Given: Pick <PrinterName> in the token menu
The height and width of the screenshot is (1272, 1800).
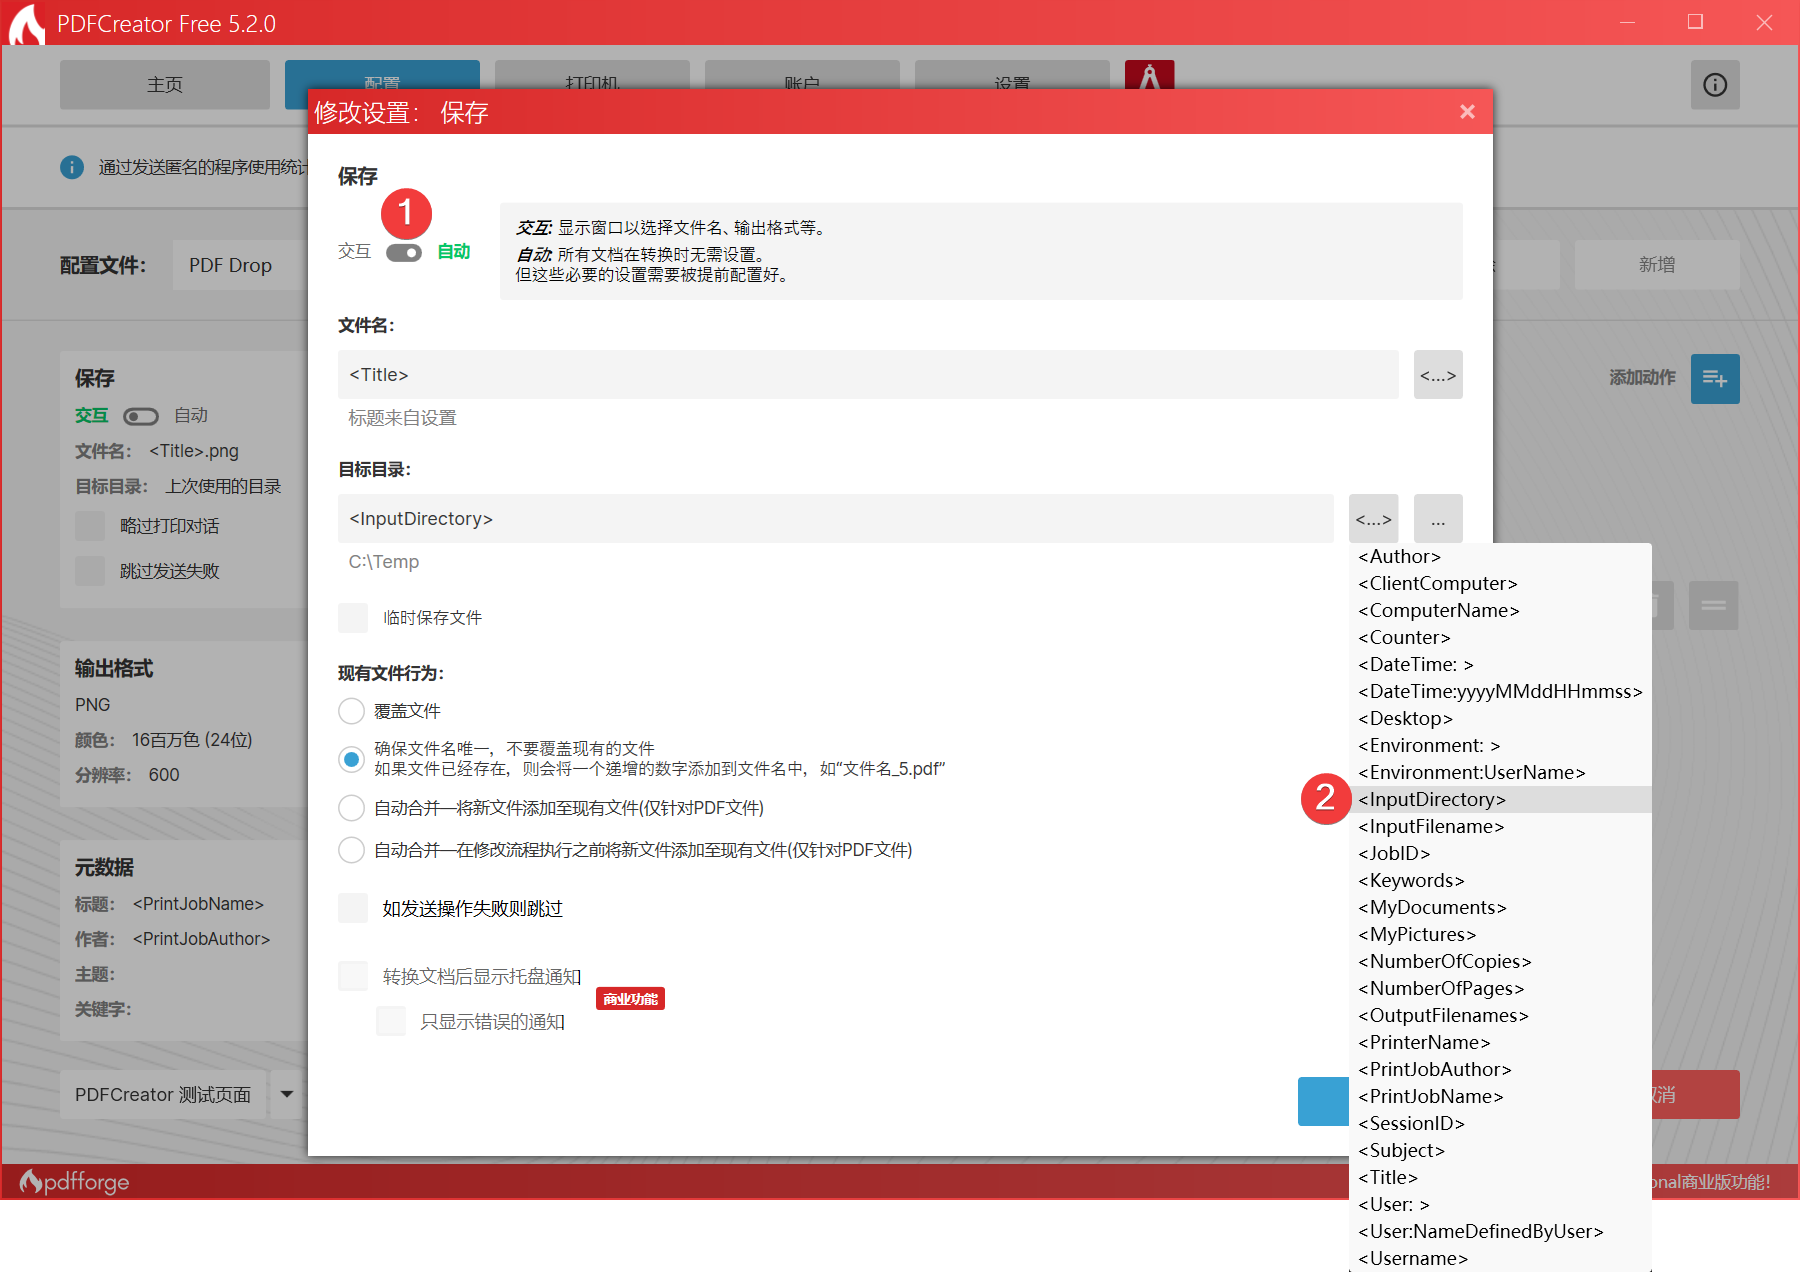Looking at the screenshot, I should 1423,1042.
